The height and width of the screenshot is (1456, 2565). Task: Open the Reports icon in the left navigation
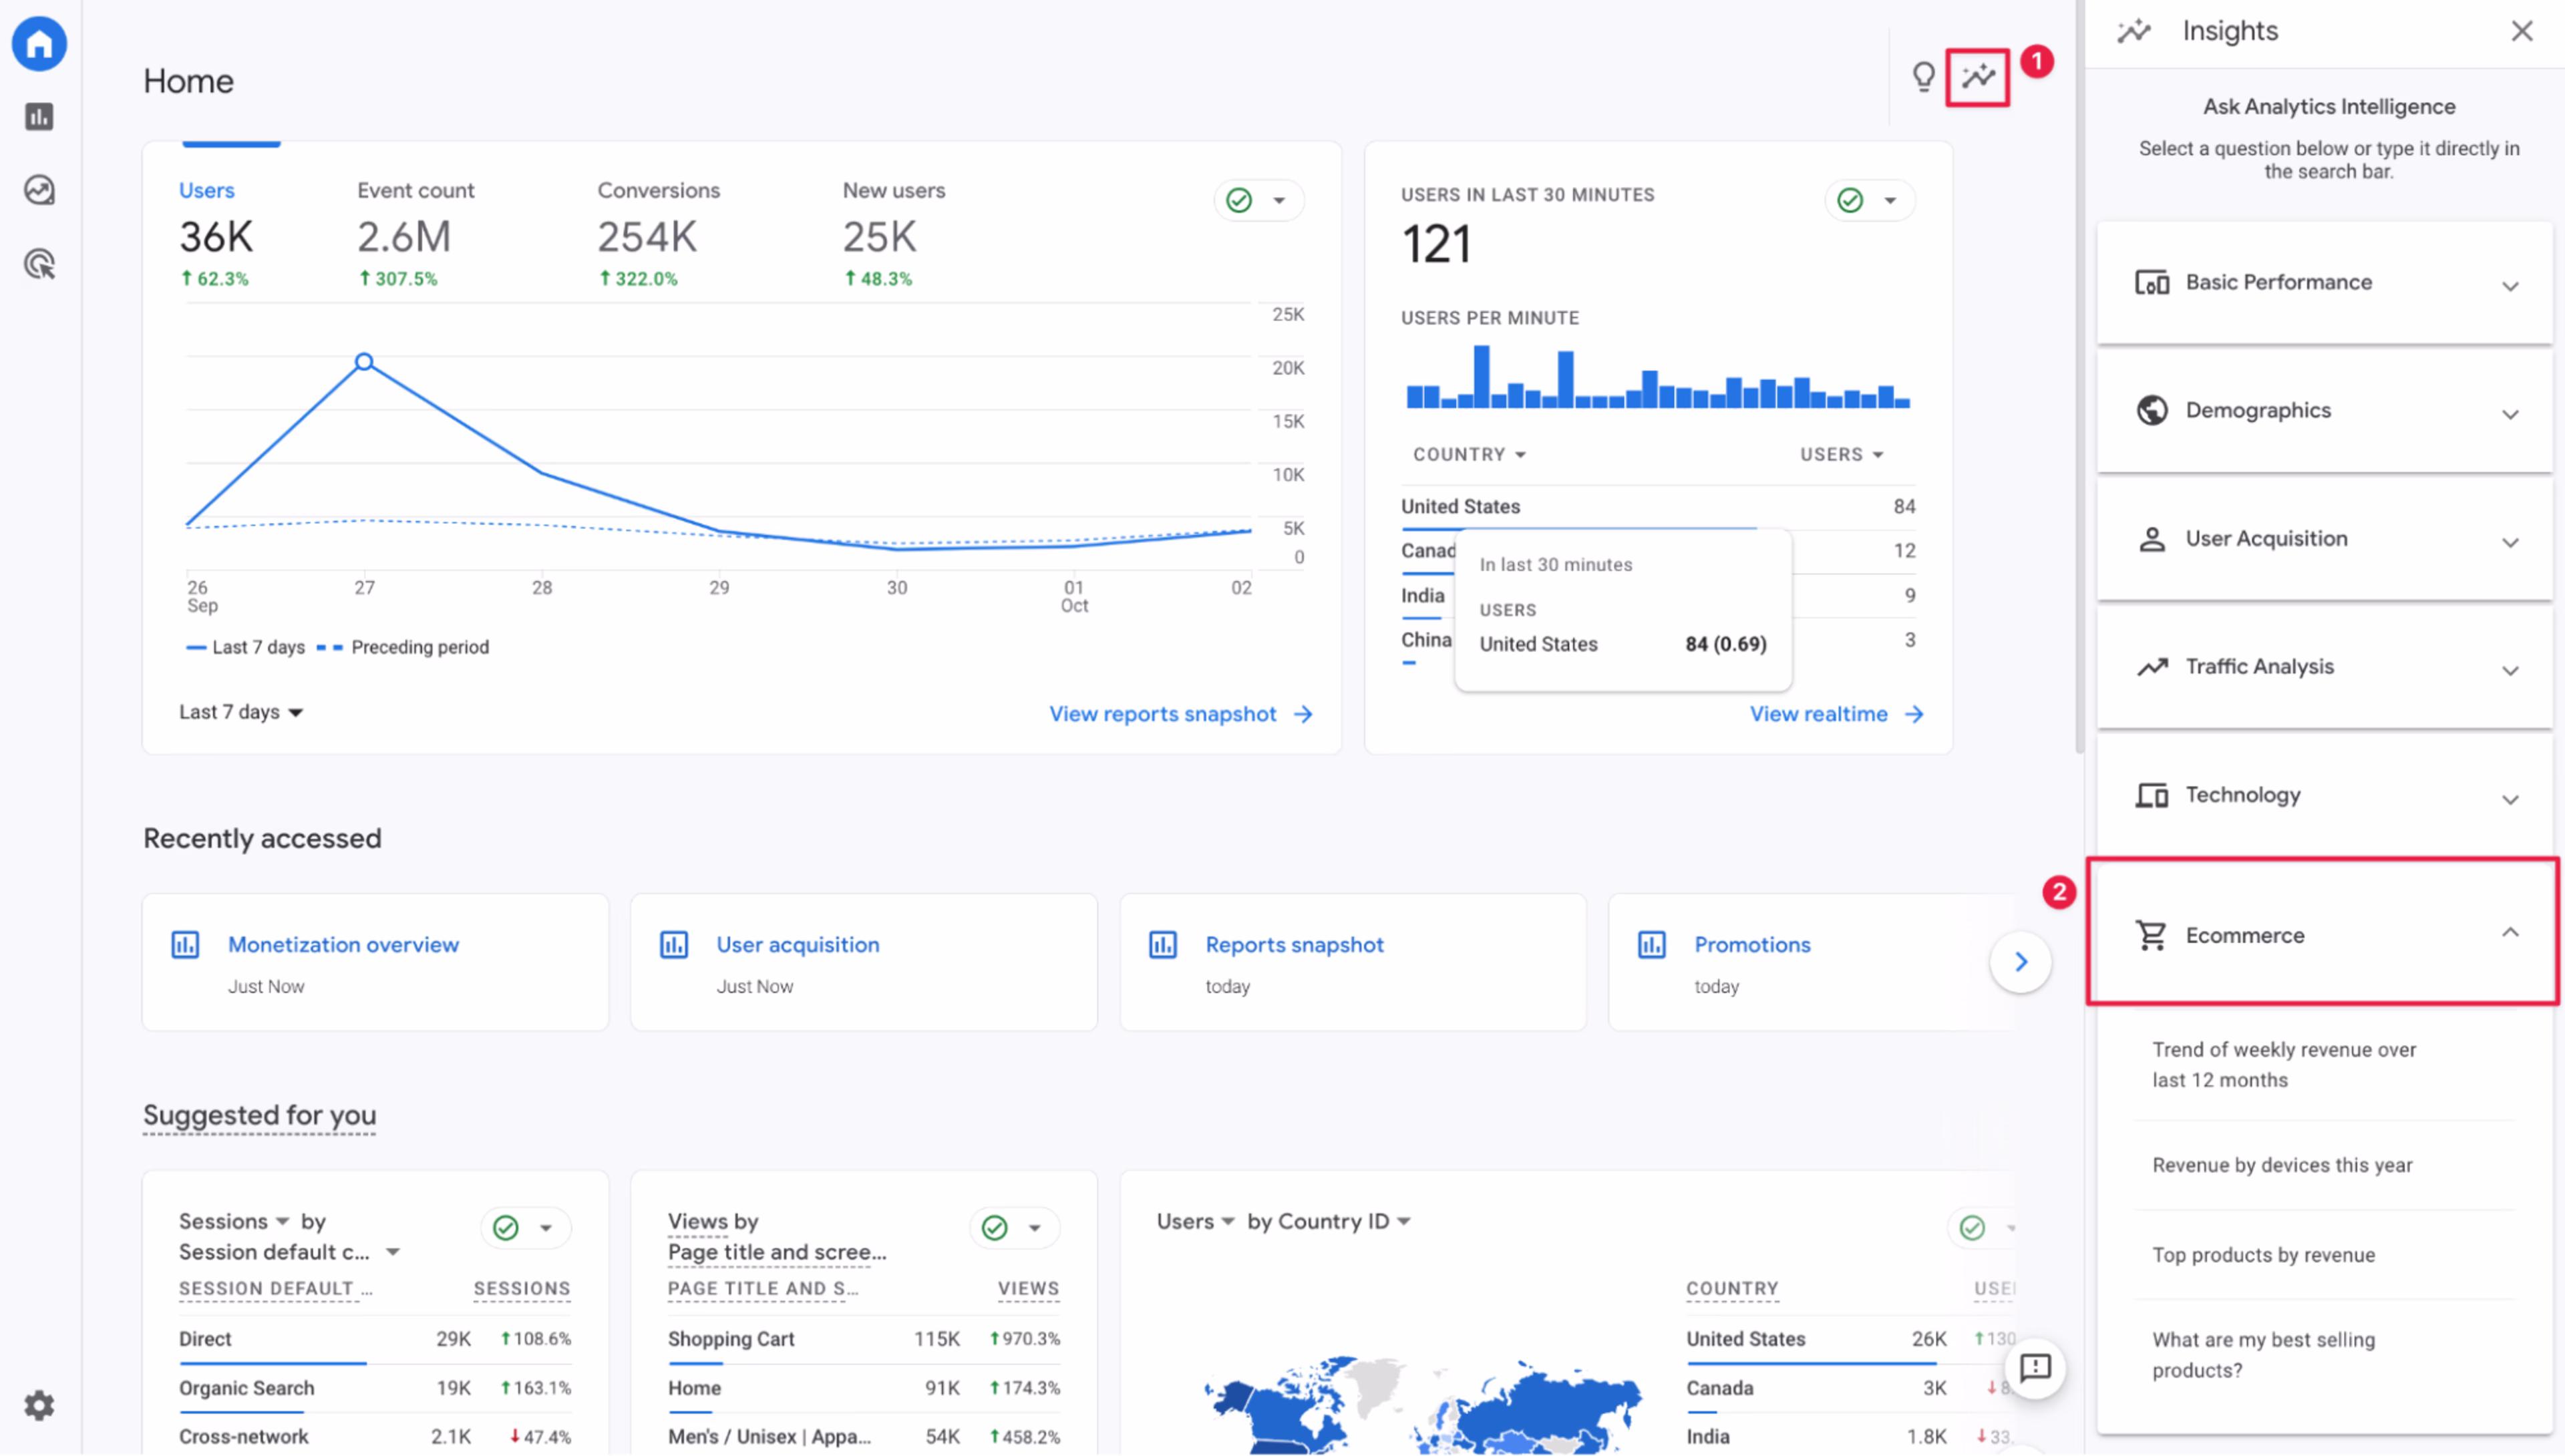tap(38, 116)
